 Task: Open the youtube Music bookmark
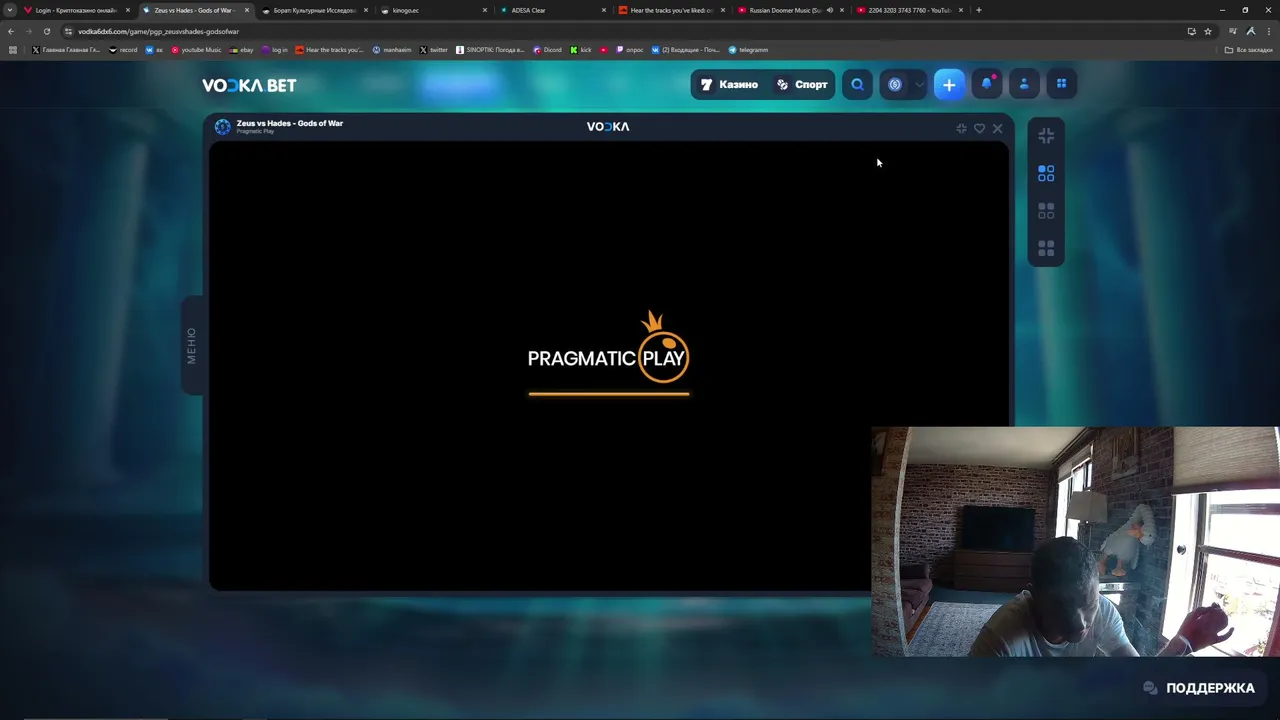point(196,50)
